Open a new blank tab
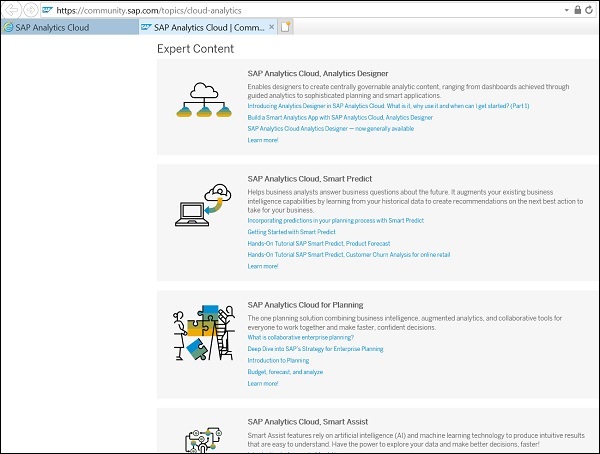This screenshot has height=454, width=600. click(287, 27)
